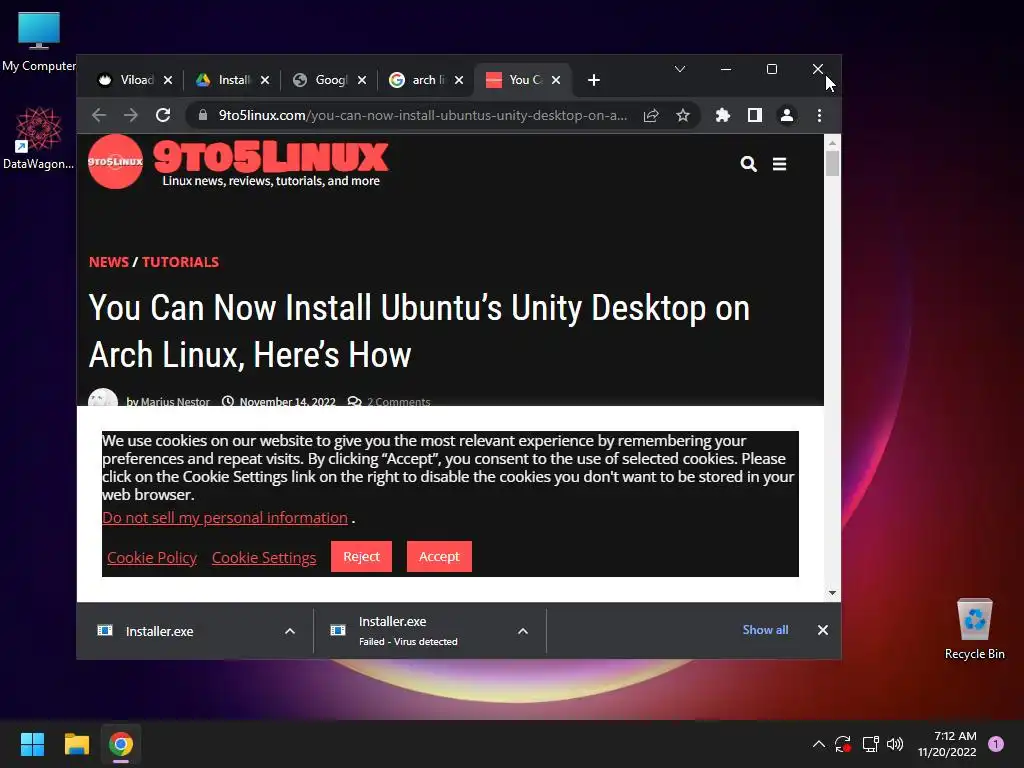Open the Extensions puzzle icon
This screenshot has height=768, width=1024.
(x=722, y=116)
